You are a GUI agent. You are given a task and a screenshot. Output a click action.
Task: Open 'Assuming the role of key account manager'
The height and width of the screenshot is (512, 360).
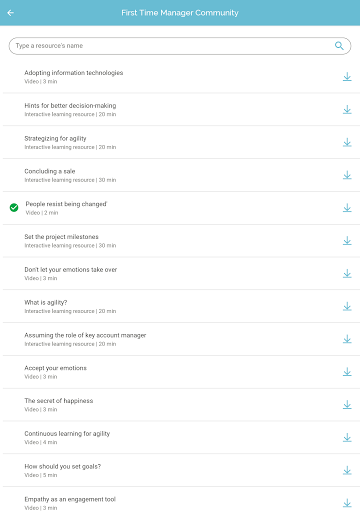pos(181,339)
